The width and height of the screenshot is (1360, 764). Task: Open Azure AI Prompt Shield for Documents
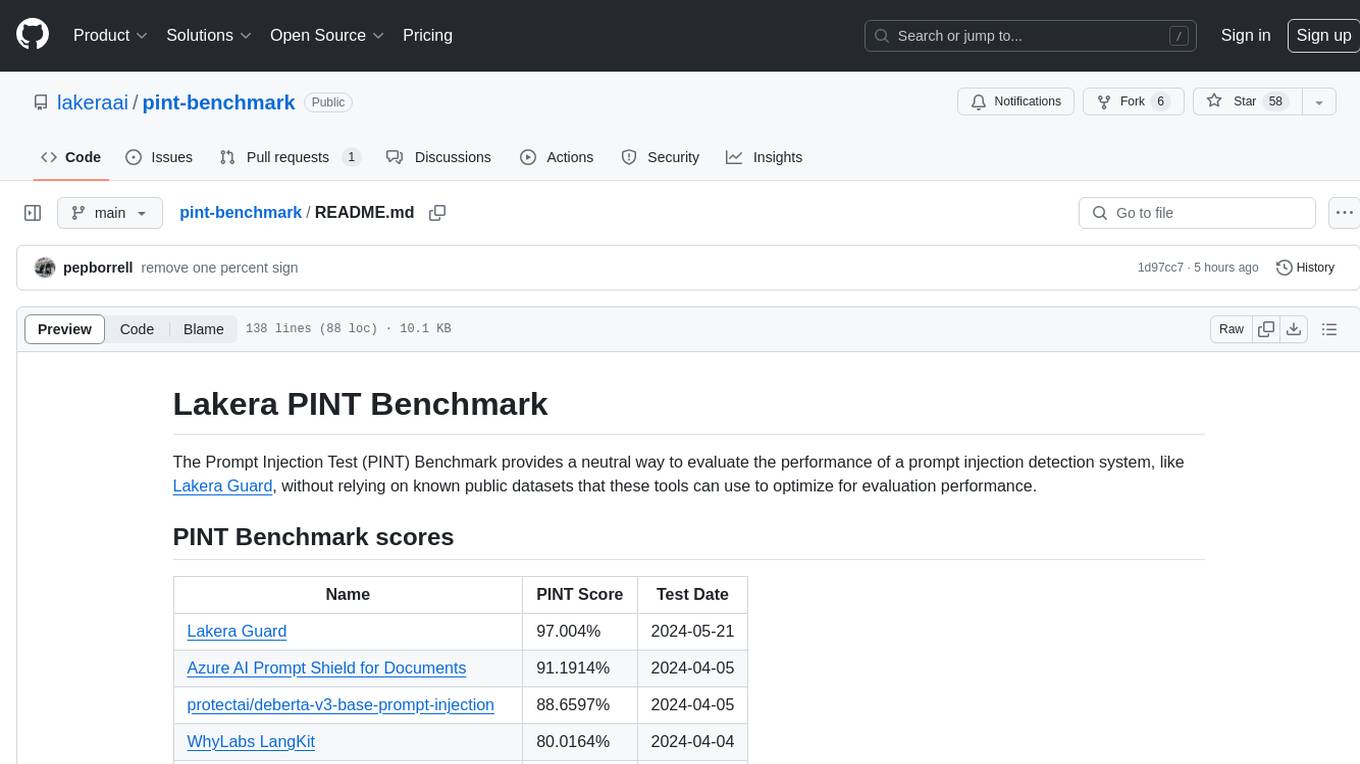pyautogui.click(x=326, y=668)
